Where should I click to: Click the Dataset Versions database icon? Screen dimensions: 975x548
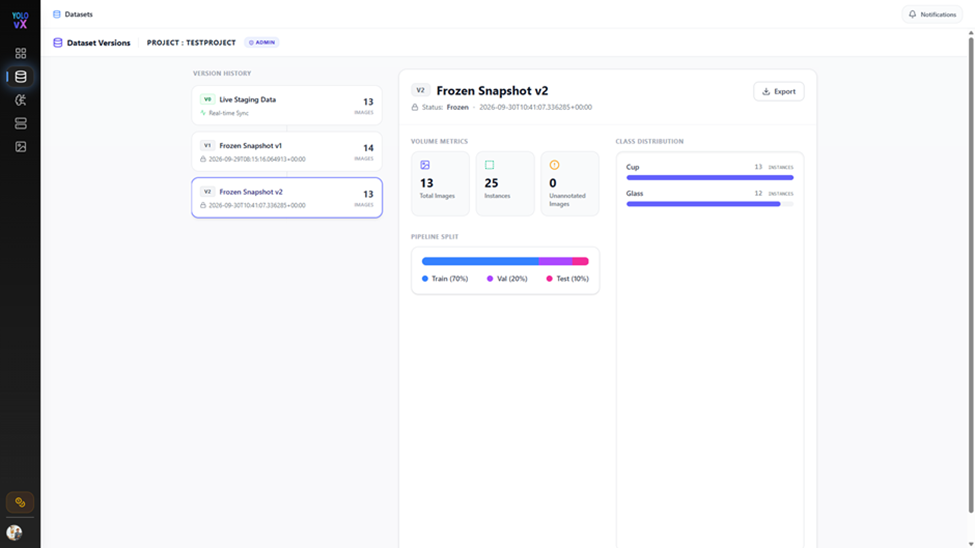pyautogui.click(x=58, y=43)
